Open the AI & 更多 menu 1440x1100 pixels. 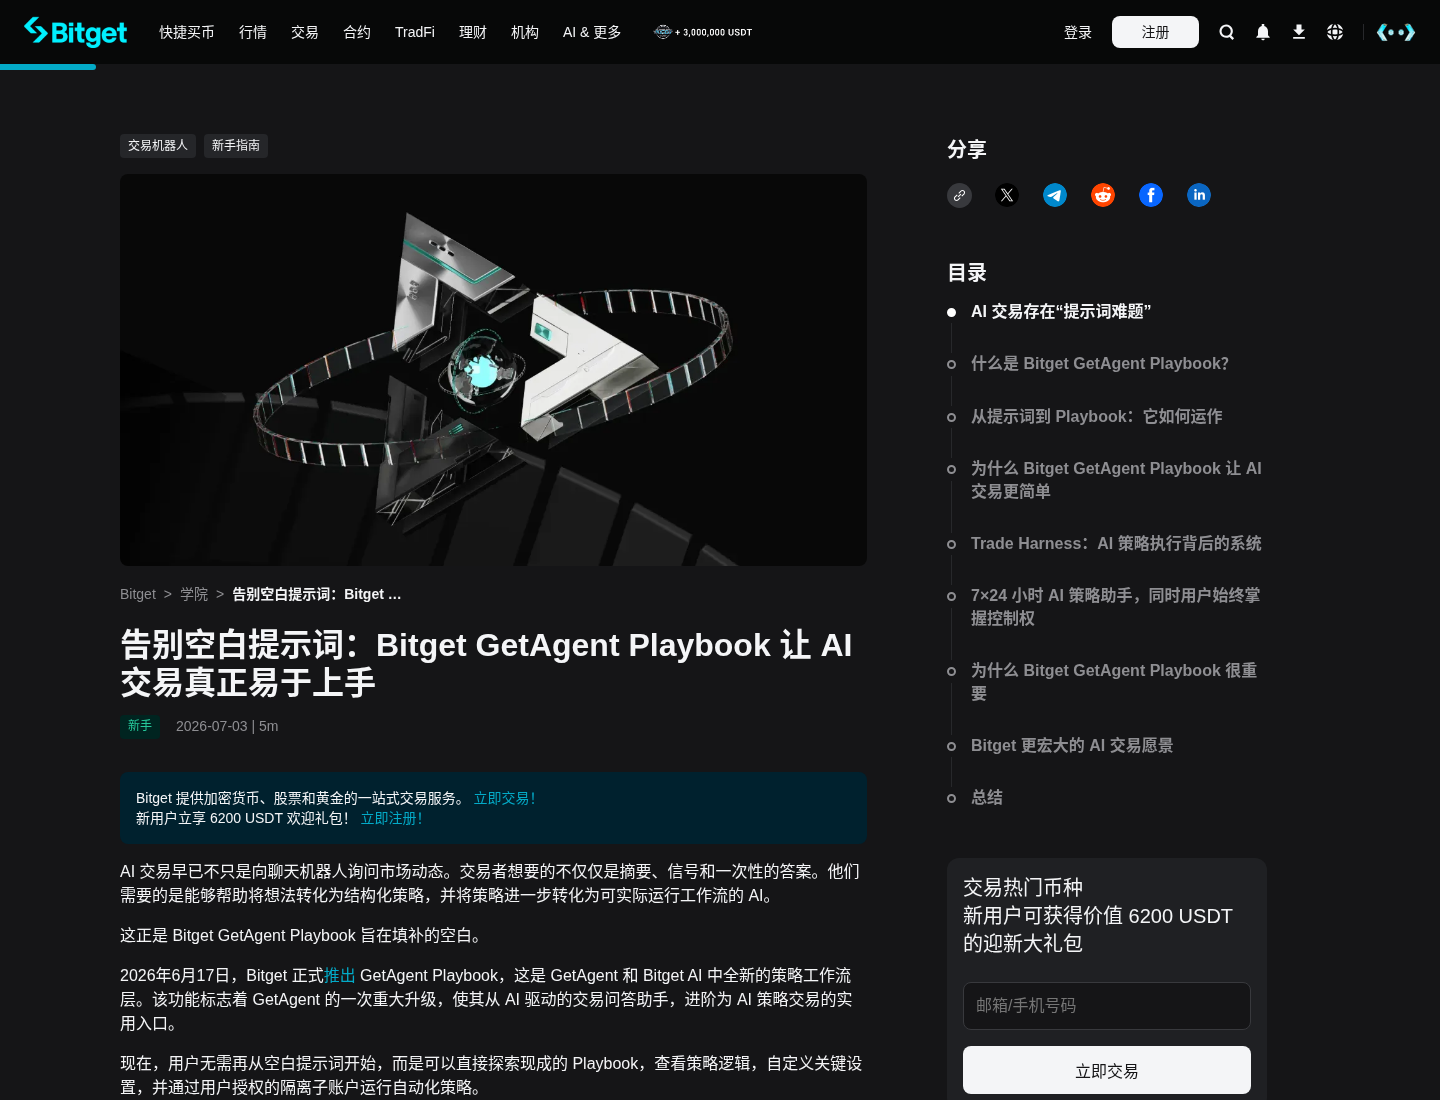592,32
